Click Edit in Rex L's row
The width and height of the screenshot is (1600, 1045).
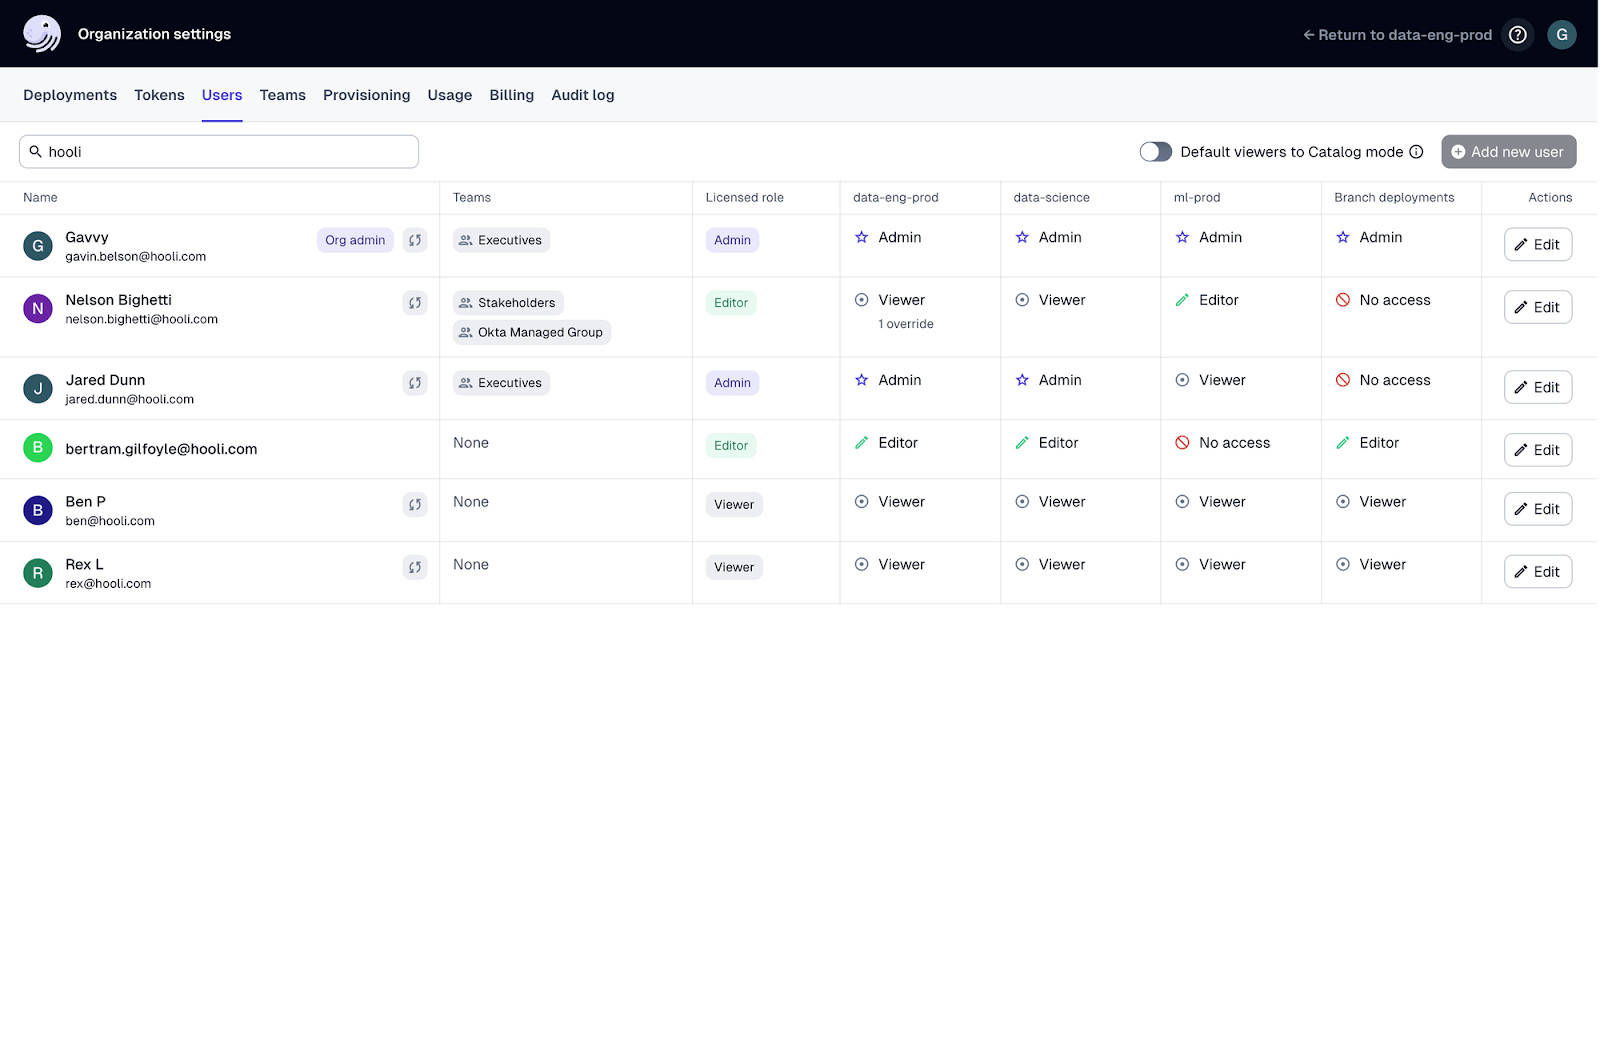pos(1540,573)
